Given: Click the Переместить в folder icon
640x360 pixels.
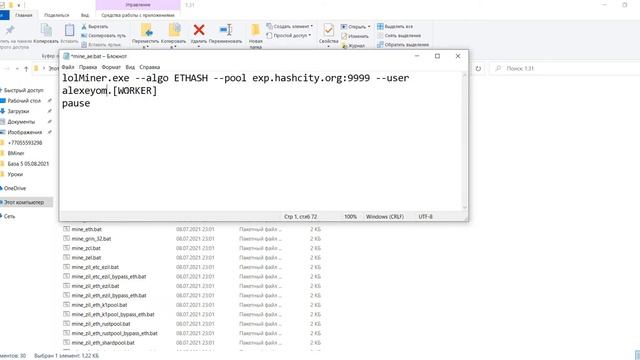Looking at the screenshot, I should click(x=147, y=30).
